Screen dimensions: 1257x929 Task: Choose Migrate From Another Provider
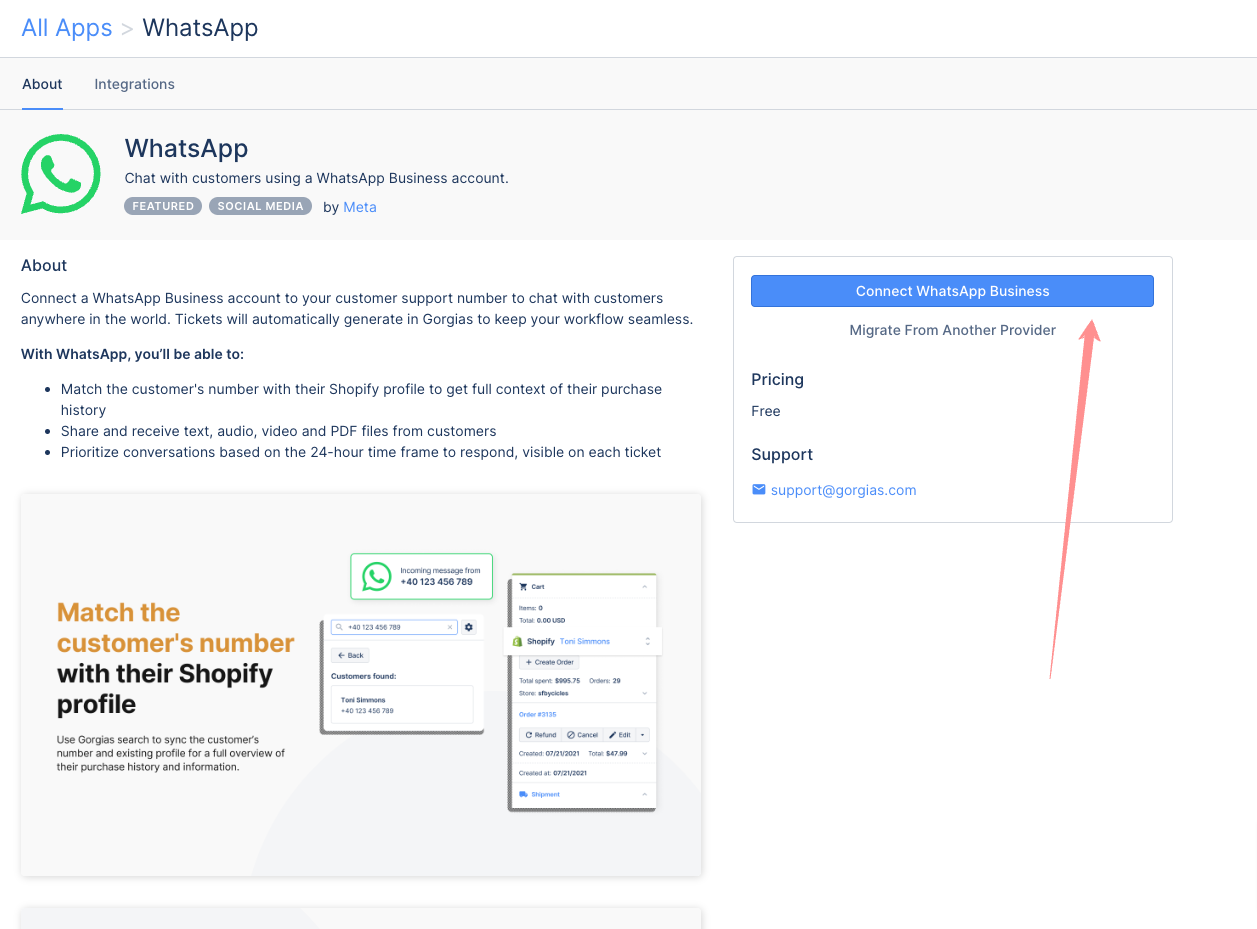click(952, 330)
